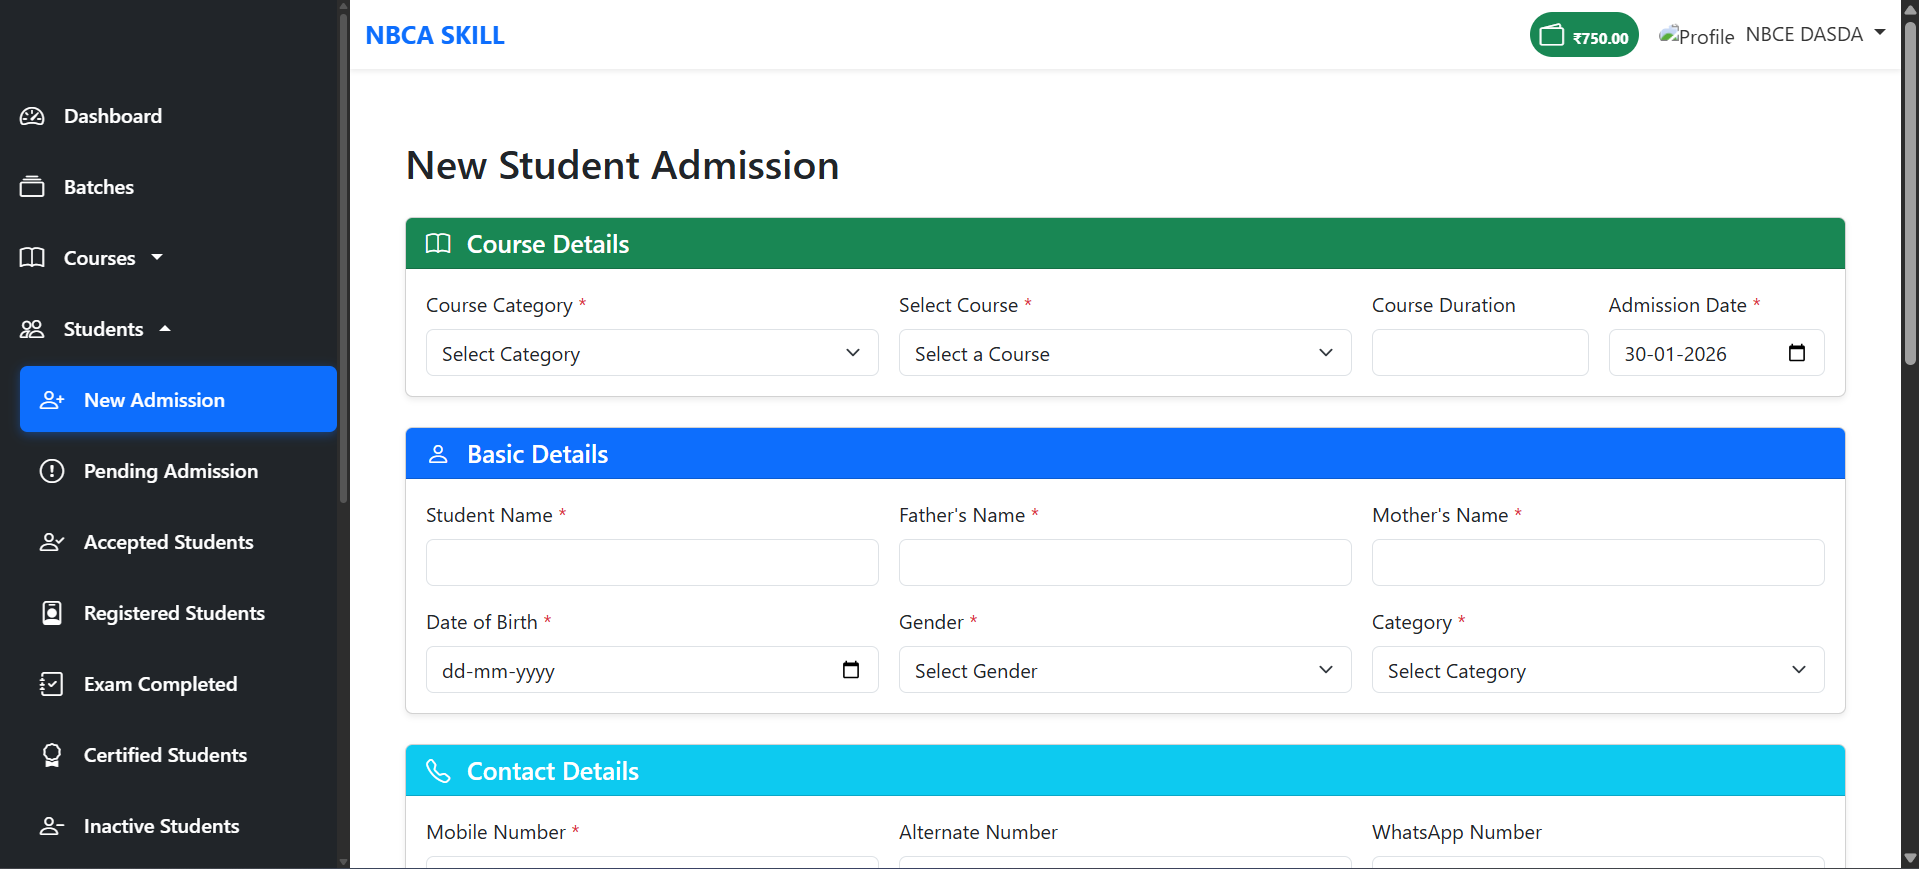Click the book icon in Course Details header
Screen dimensions: 1919x869
[438, 244]
